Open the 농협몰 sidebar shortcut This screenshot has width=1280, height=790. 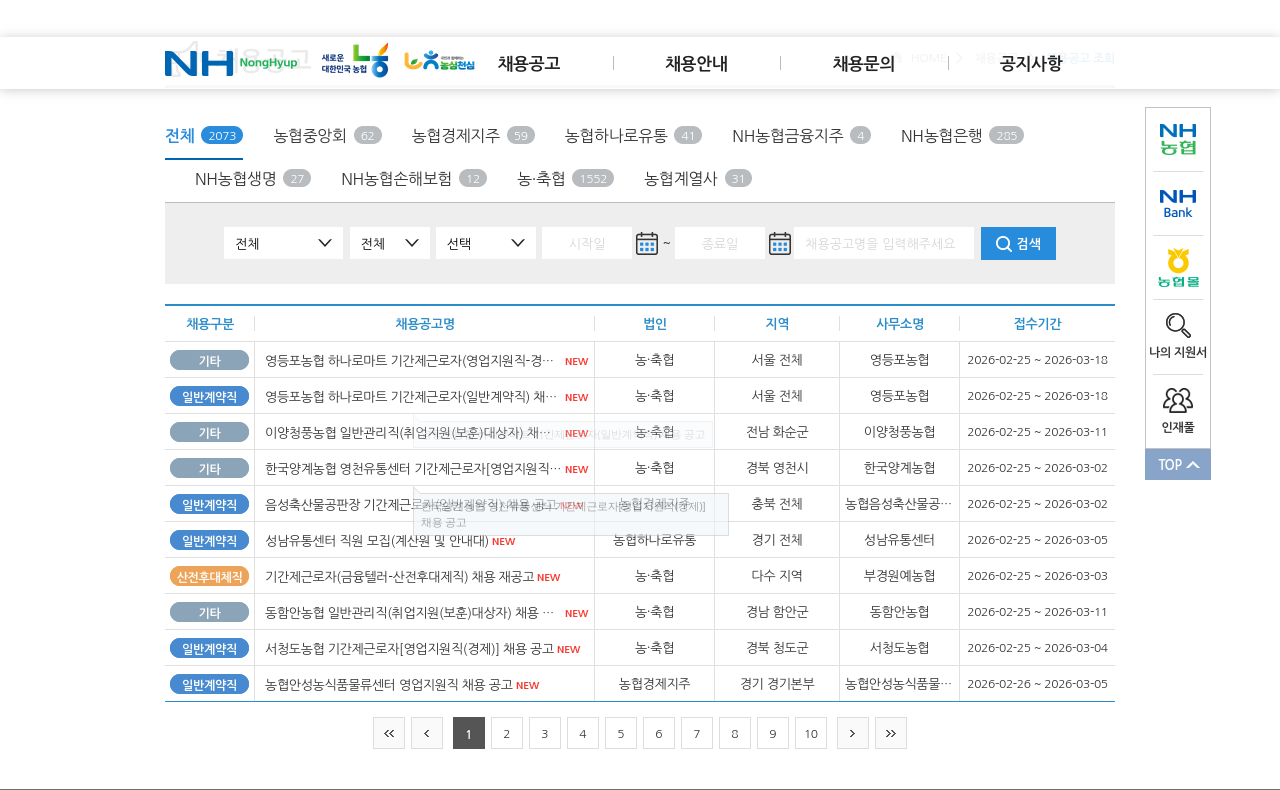point(1178,268)
